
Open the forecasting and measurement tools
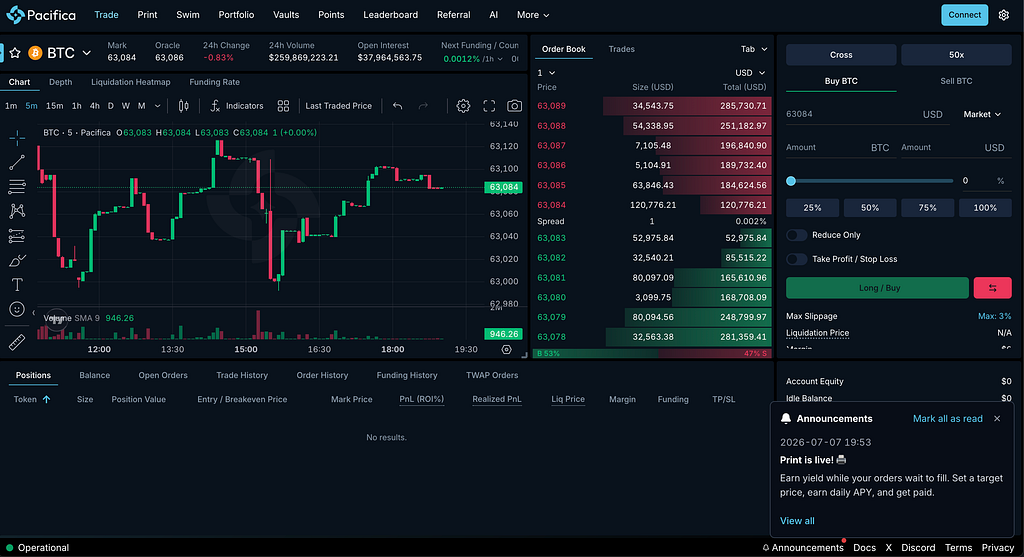(x=17, y=236)
